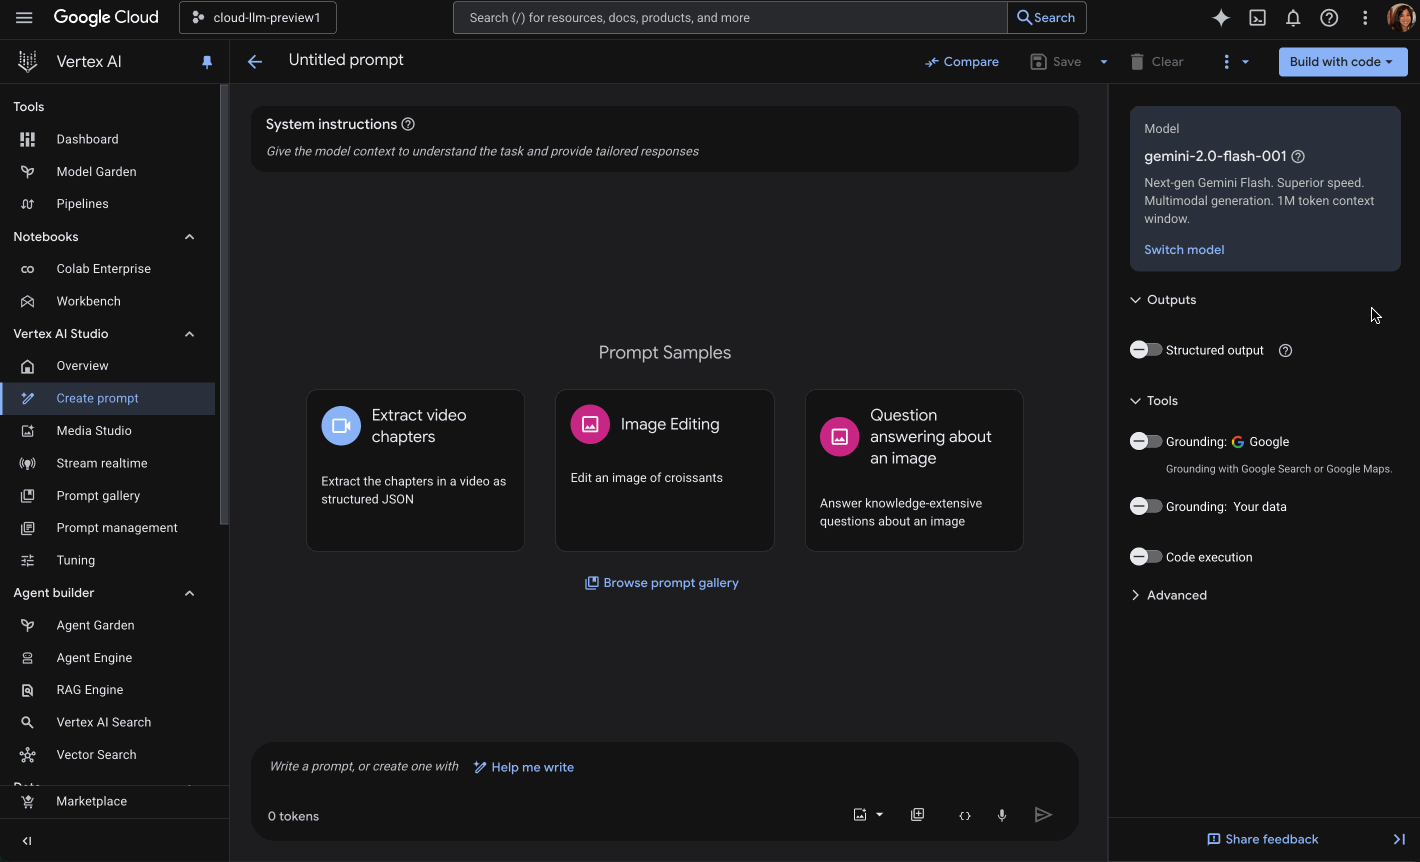Image resolution: width=1420 pixels, height=862 pixels.
Task: Click the Structured output help icon
Action: [x=1286, y=350]
